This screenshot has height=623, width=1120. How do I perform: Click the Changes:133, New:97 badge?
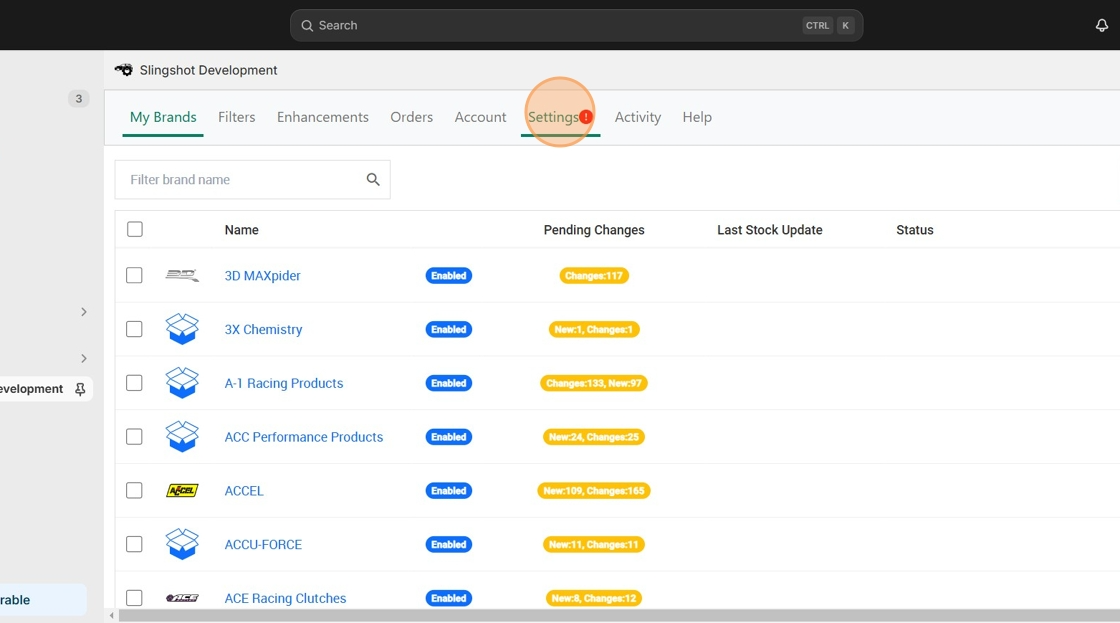click(x=594, y=383)
